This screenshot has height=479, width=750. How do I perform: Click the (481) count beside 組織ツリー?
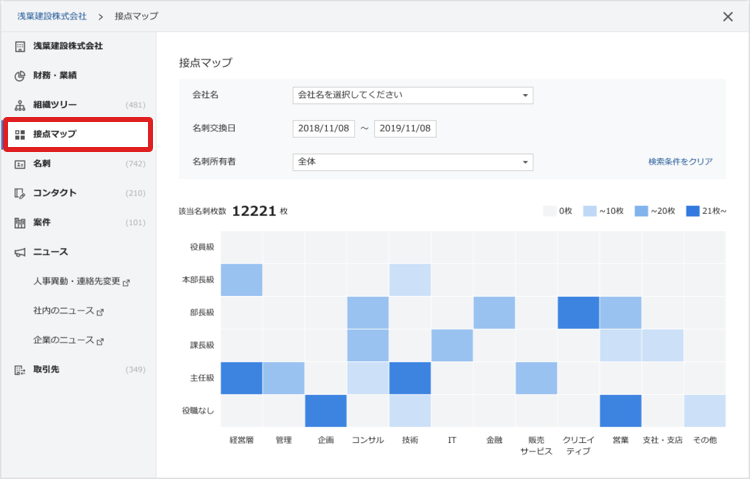(135, 105)
